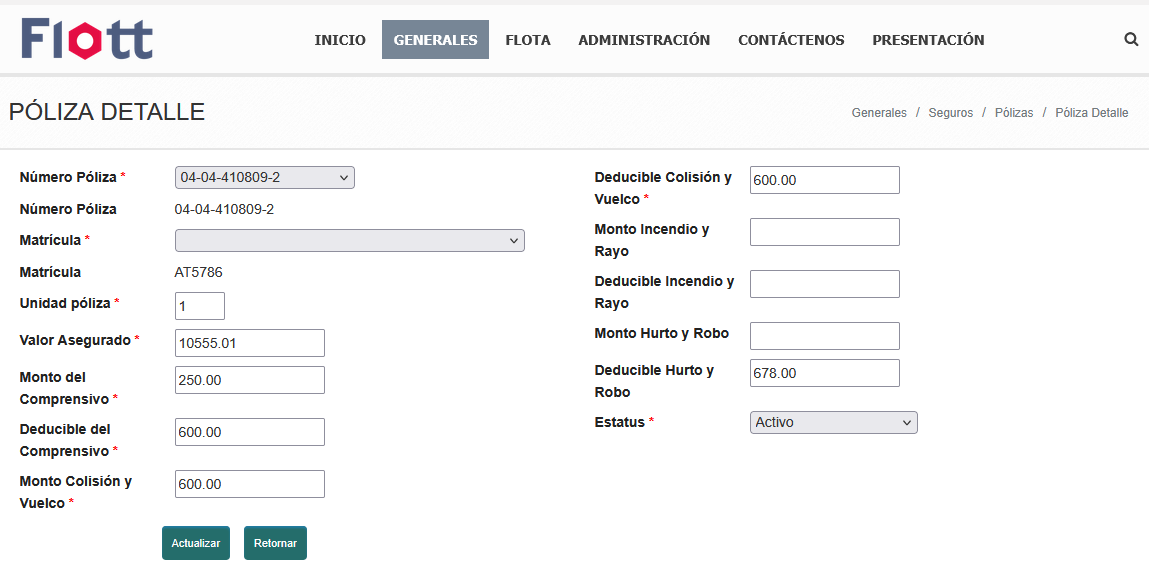Image resolution: width=1149 pixels, height=581 pixels.
Task: Click the search magnifier icon
Action: 1131,40
